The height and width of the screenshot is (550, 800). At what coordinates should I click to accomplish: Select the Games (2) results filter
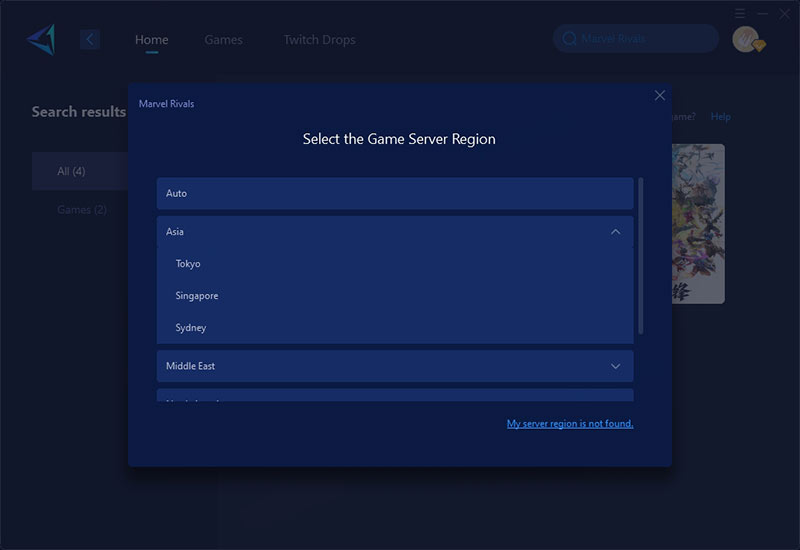[82, 210]
